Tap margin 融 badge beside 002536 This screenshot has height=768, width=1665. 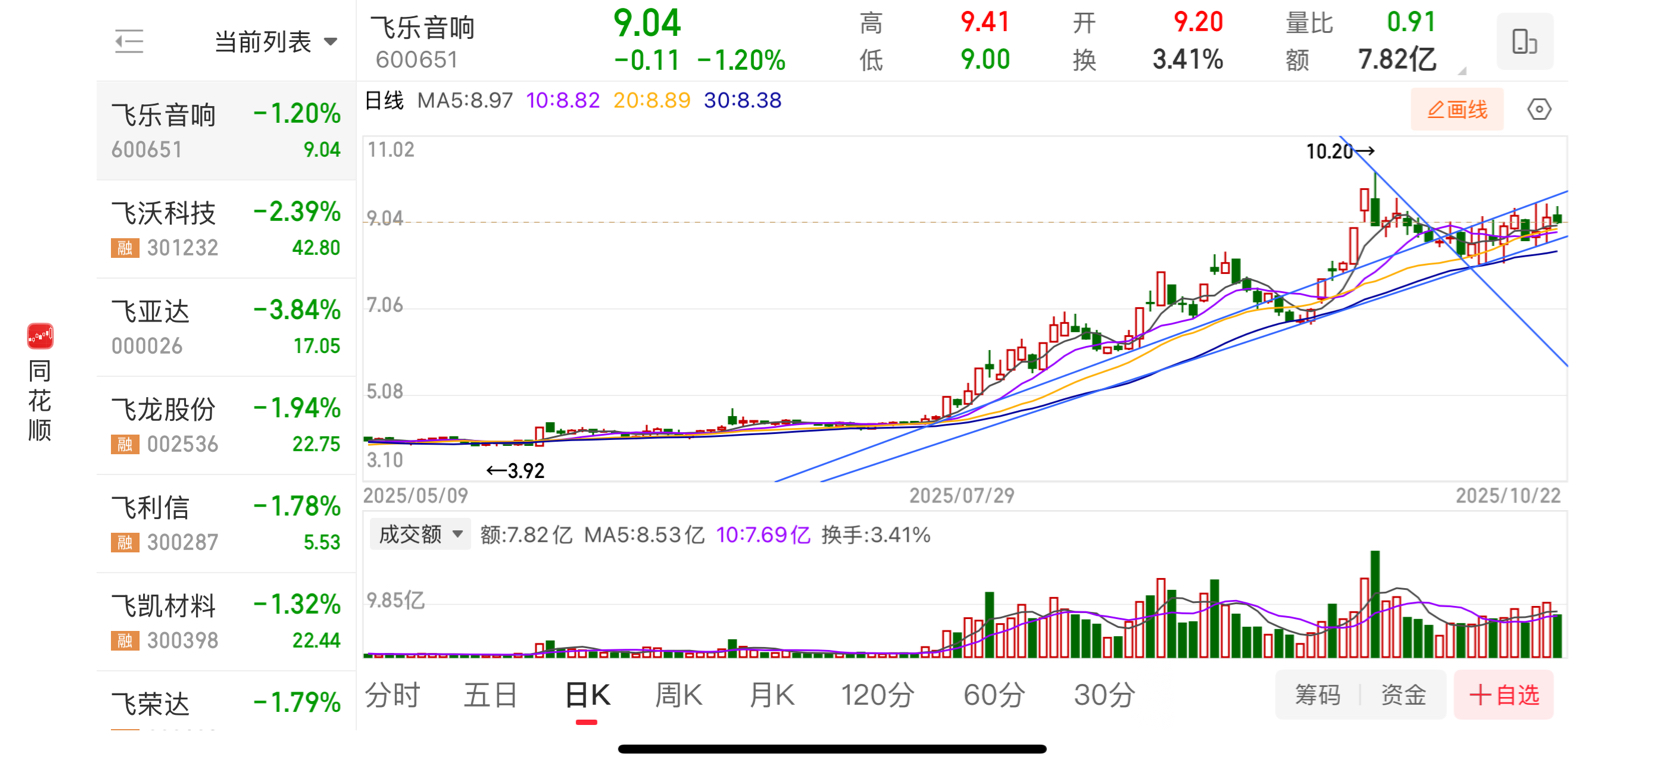pyautogui.click(x=125, y=444)
